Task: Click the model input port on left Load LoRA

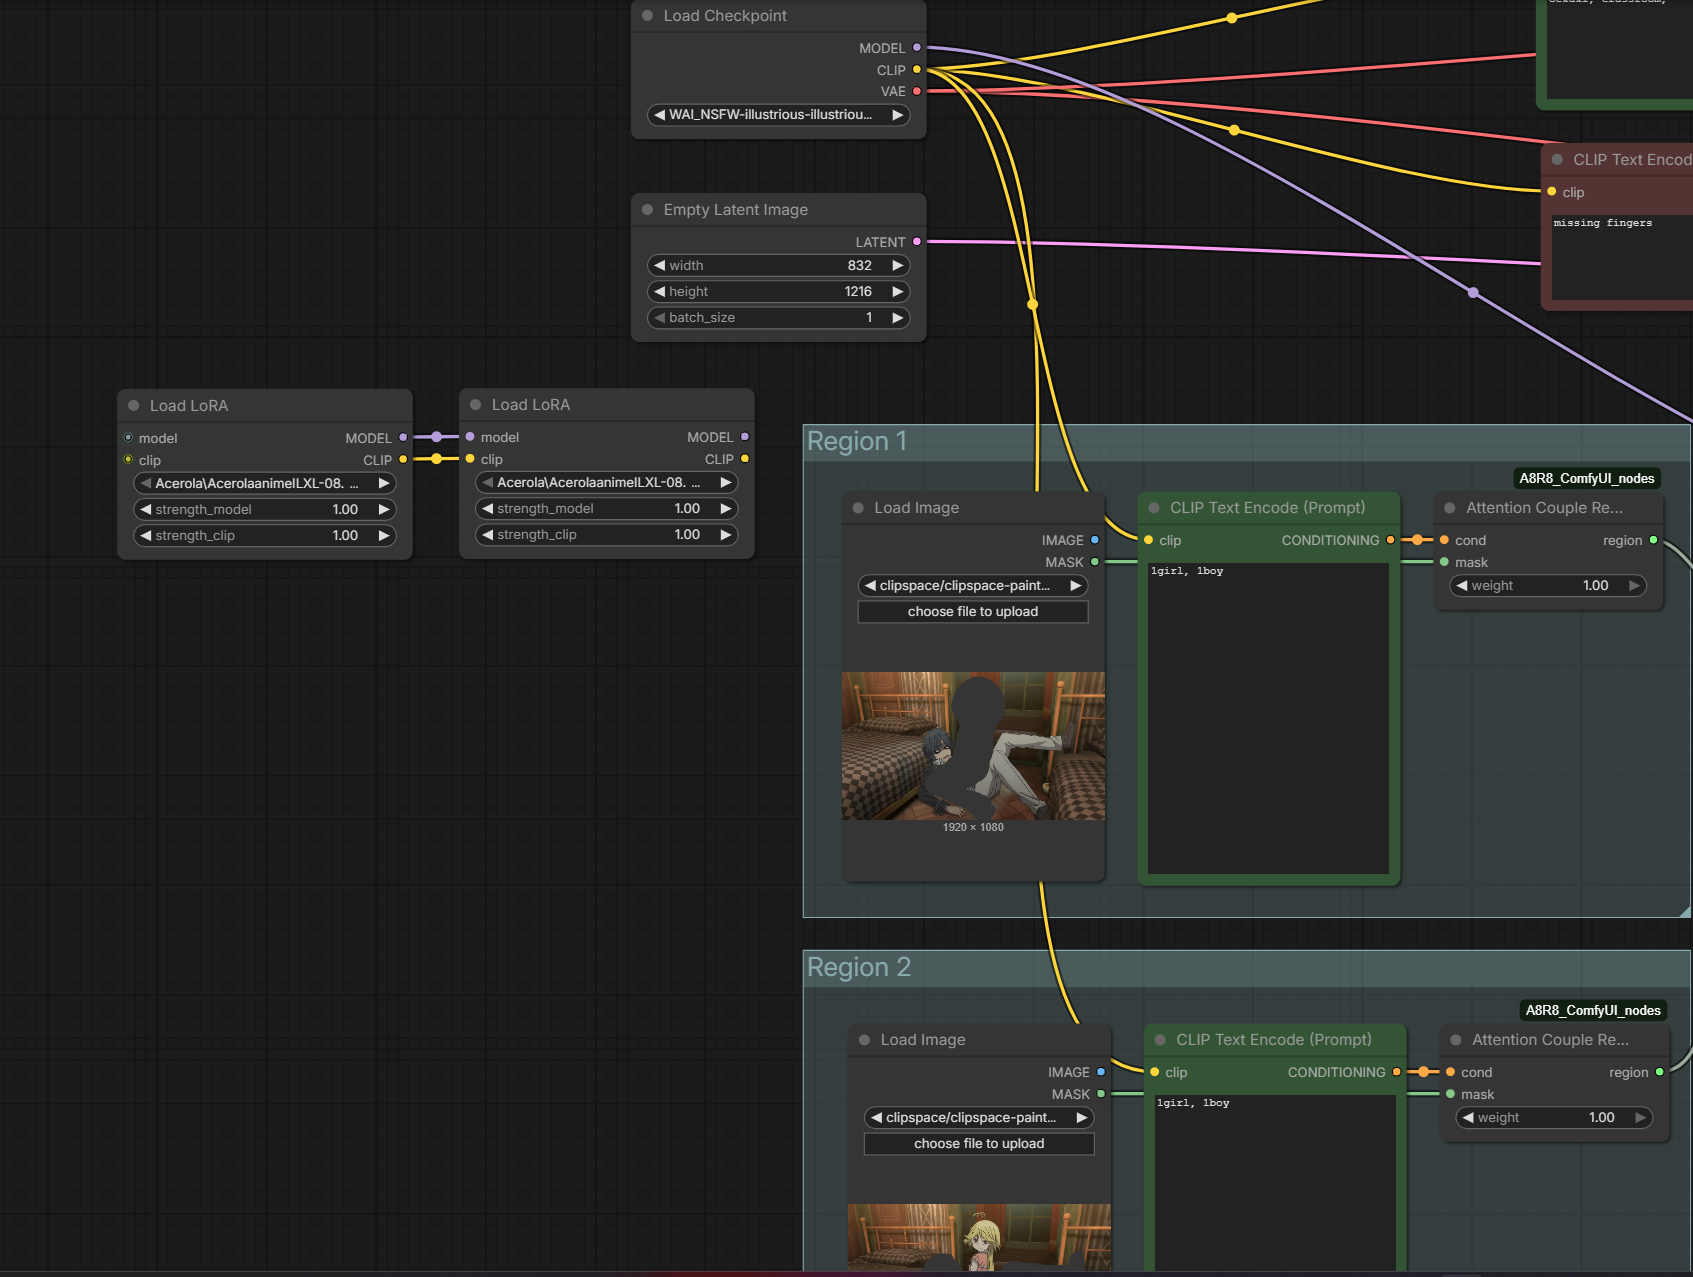Action: 128,438
